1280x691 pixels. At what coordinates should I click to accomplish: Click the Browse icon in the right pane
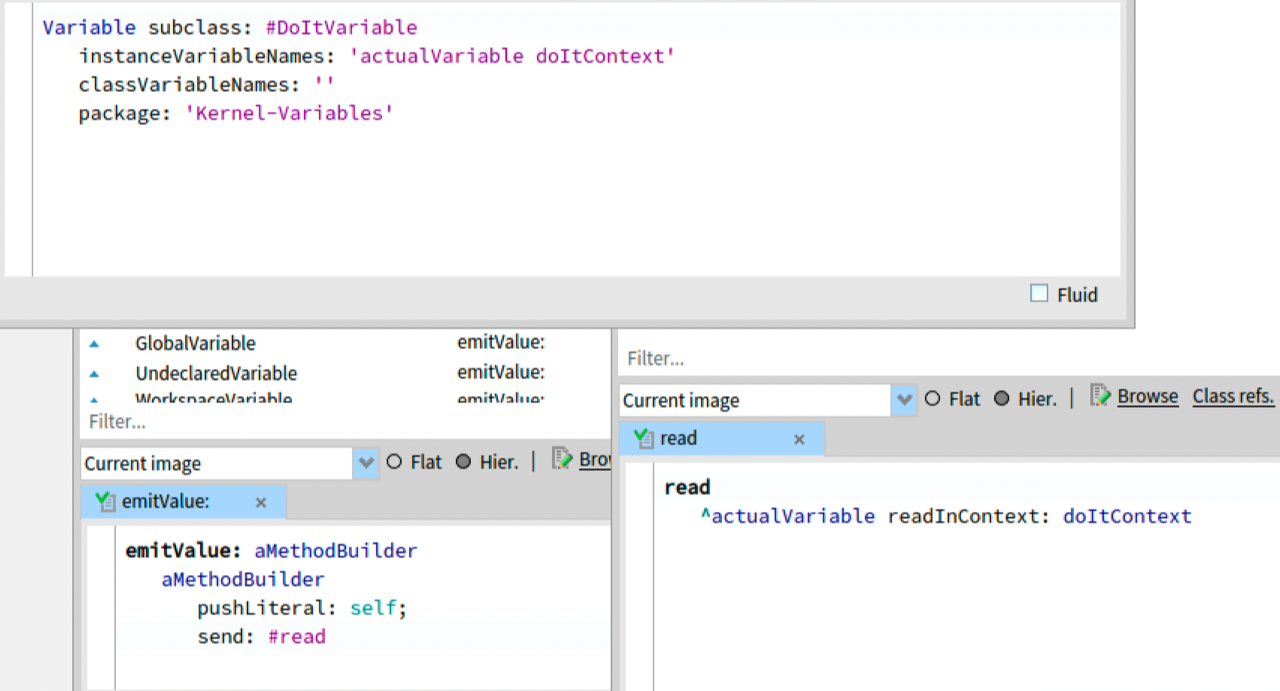click(1100, 396)
